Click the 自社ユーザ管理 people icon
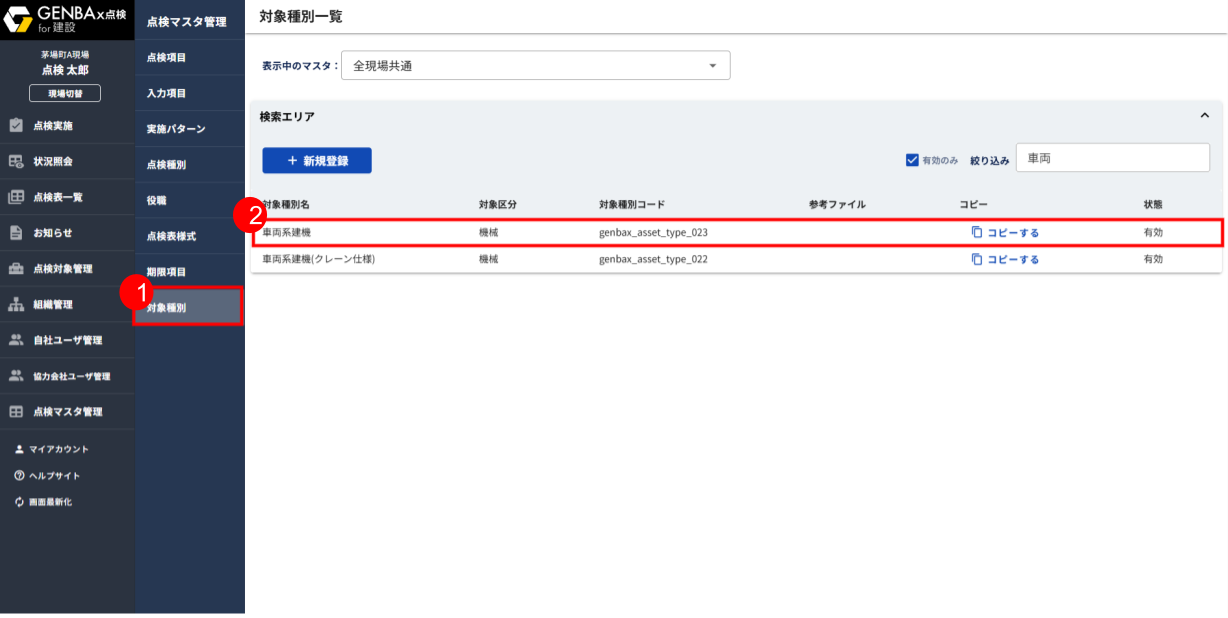 (16, 341)
